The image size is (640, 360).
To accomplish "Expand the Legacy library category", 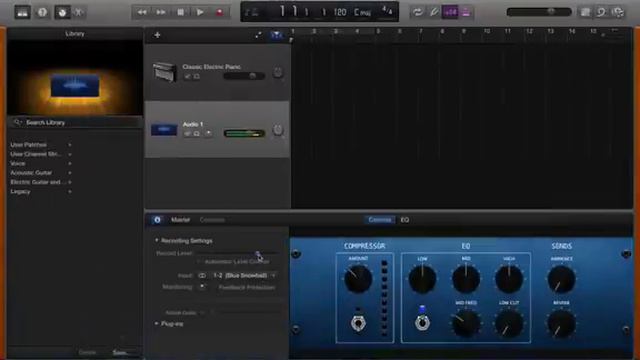I will [x=41, y=191].
